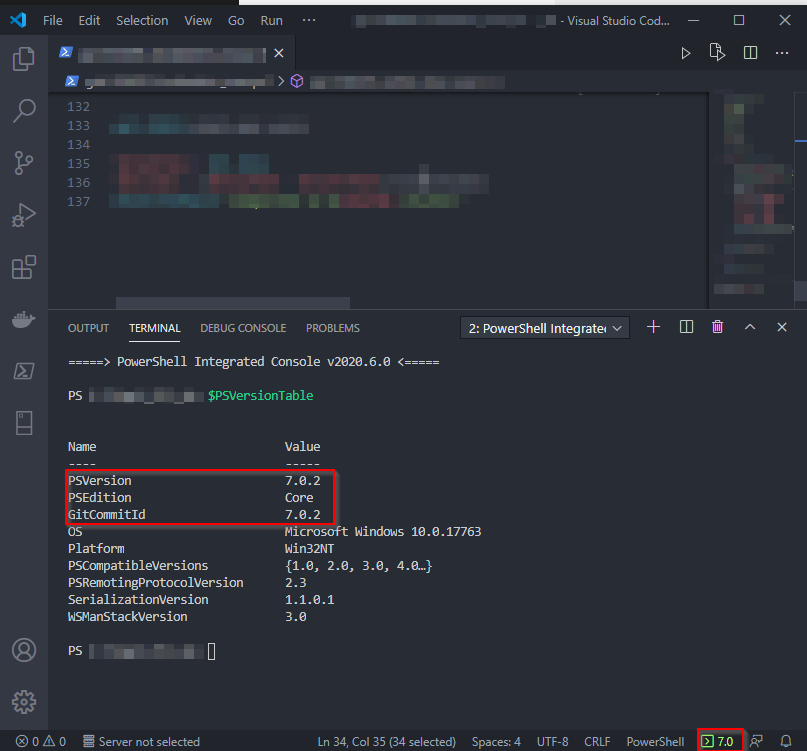Image resolution: width=807 pixels, height=751 pixels.
Task: Create a new terminal with plus icon
Action: 654,327
